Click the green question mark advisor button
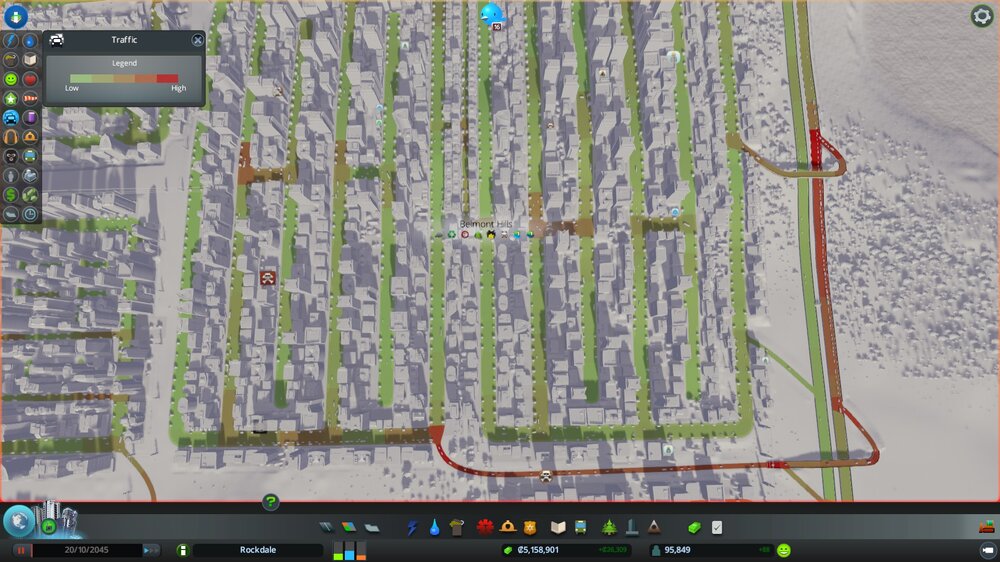The width and height of the screenshot is (1000, 562). (x=270, y=502)
